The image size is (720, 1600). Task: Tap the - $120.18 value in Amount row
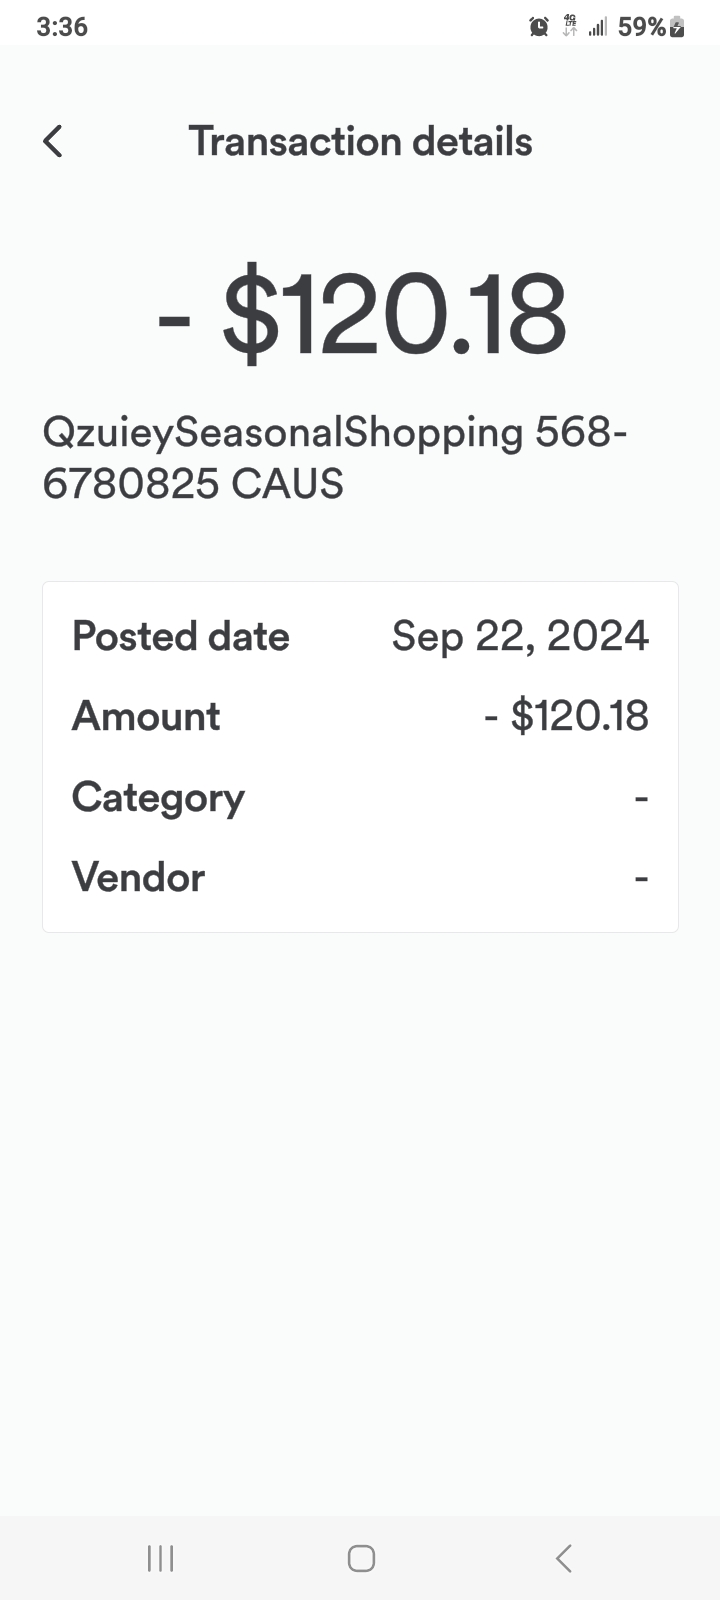[x=566, y=717]
